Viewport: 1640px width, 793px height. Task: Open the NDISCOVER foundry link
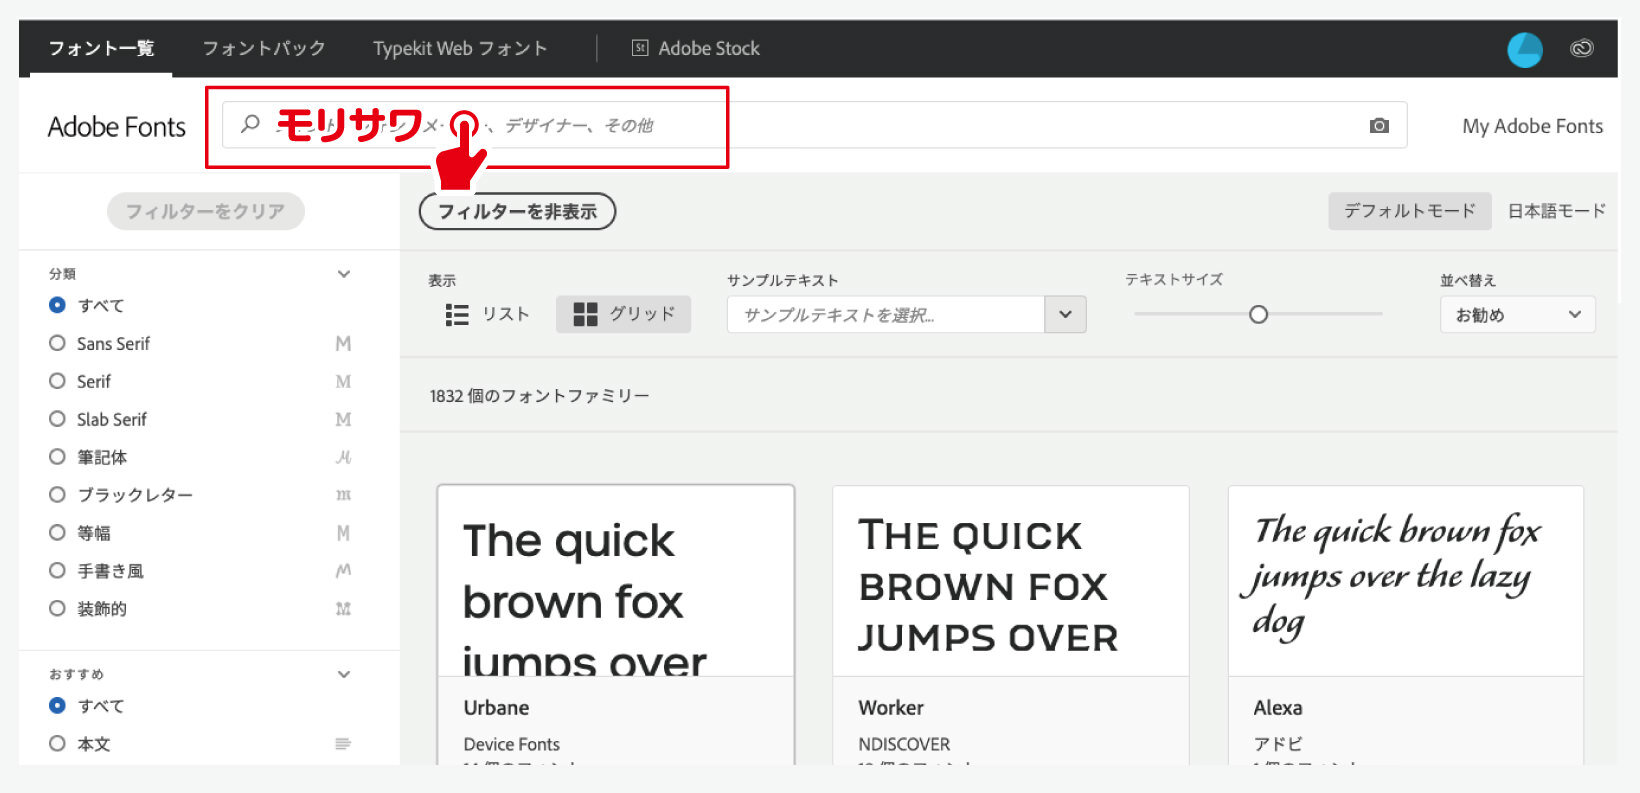[x=904, y=744]
